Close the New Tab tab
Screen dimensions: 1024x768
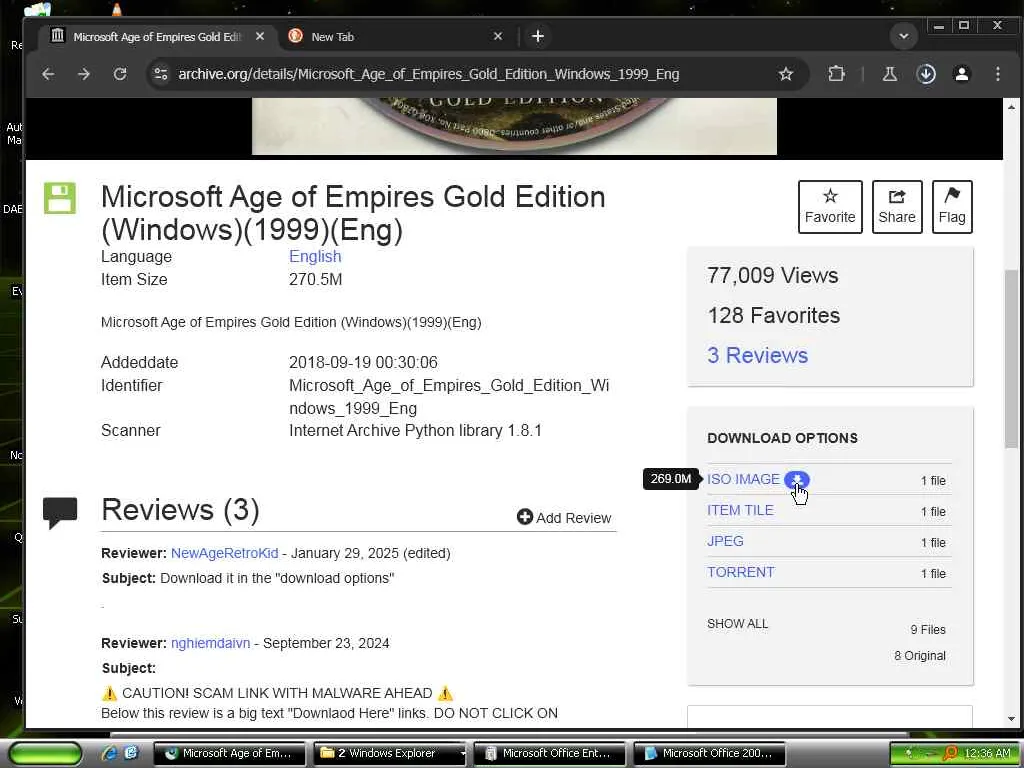[x=498, y=37]
